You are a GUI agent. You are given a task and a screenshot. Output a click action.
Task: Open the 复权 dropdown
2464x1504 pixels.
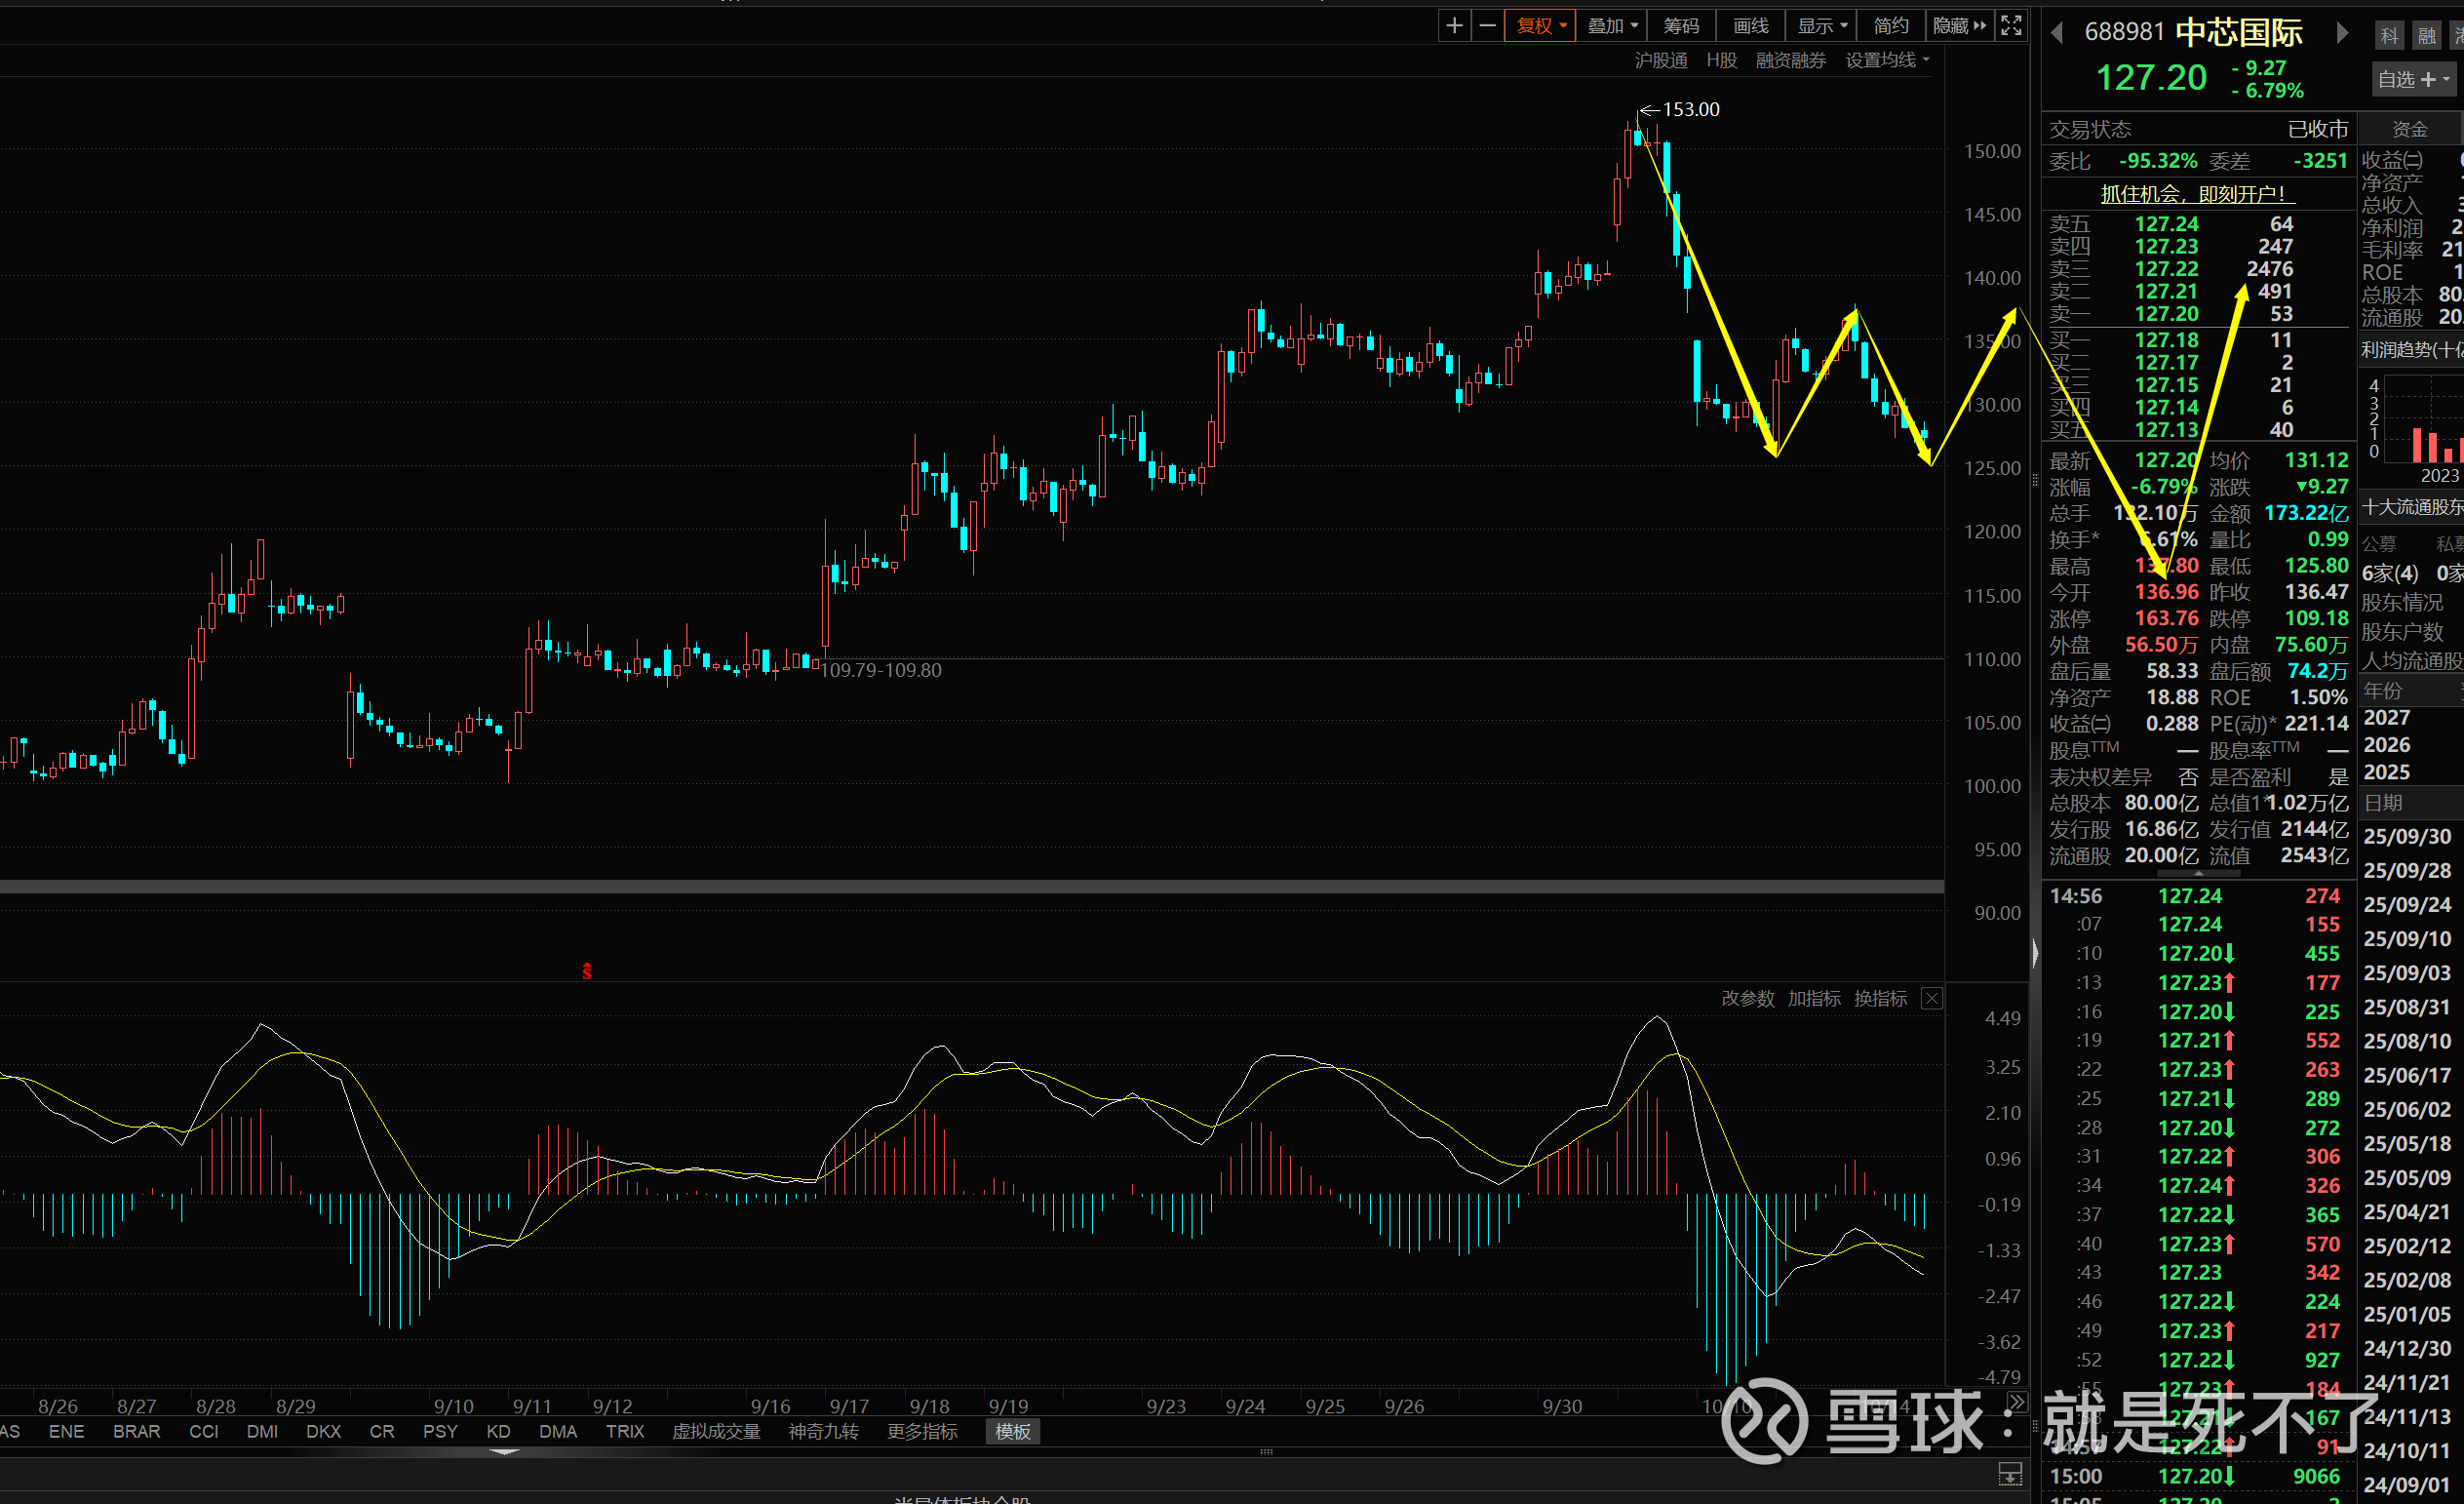[x=1541, y=26]
